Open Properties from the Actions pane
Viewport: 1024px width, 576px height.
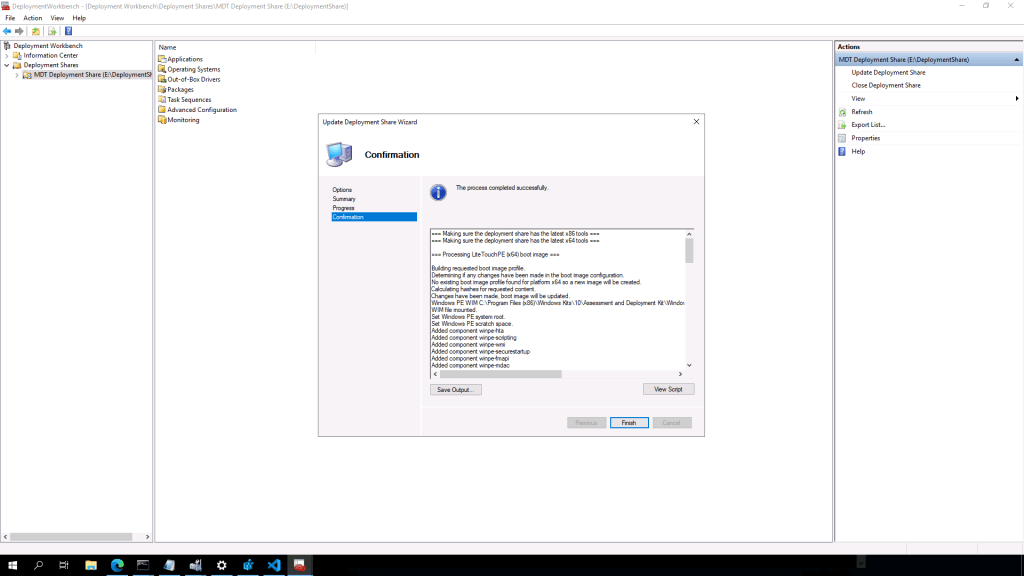pyautogui.click(x=865, y=138)
